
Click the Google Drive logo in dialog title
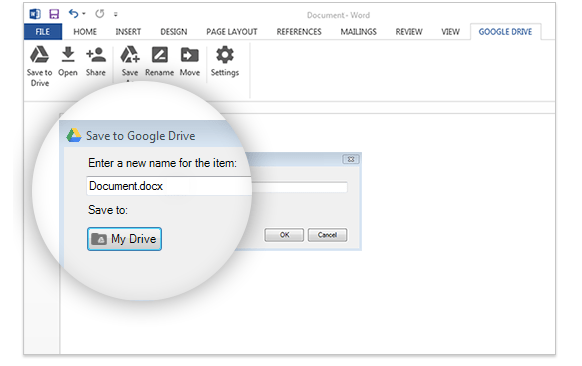(74, 135)
